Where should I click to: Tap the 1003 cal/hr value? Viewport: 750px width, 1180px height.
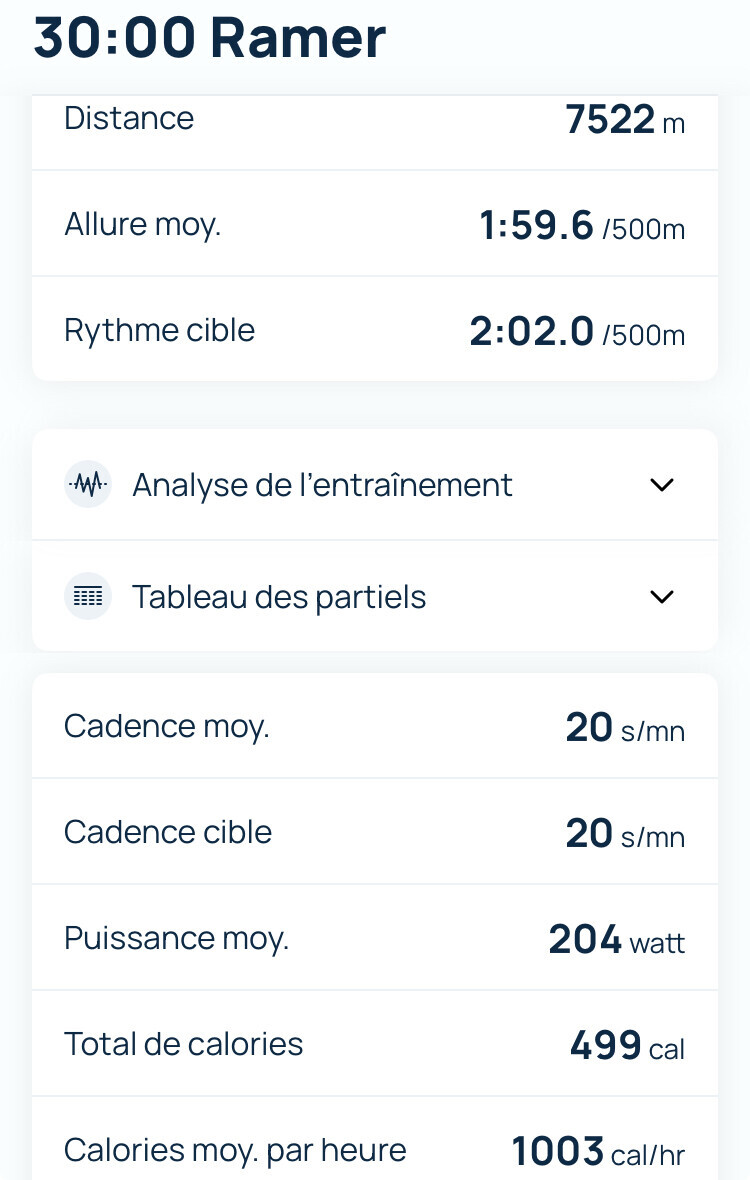pos(598,1152)
